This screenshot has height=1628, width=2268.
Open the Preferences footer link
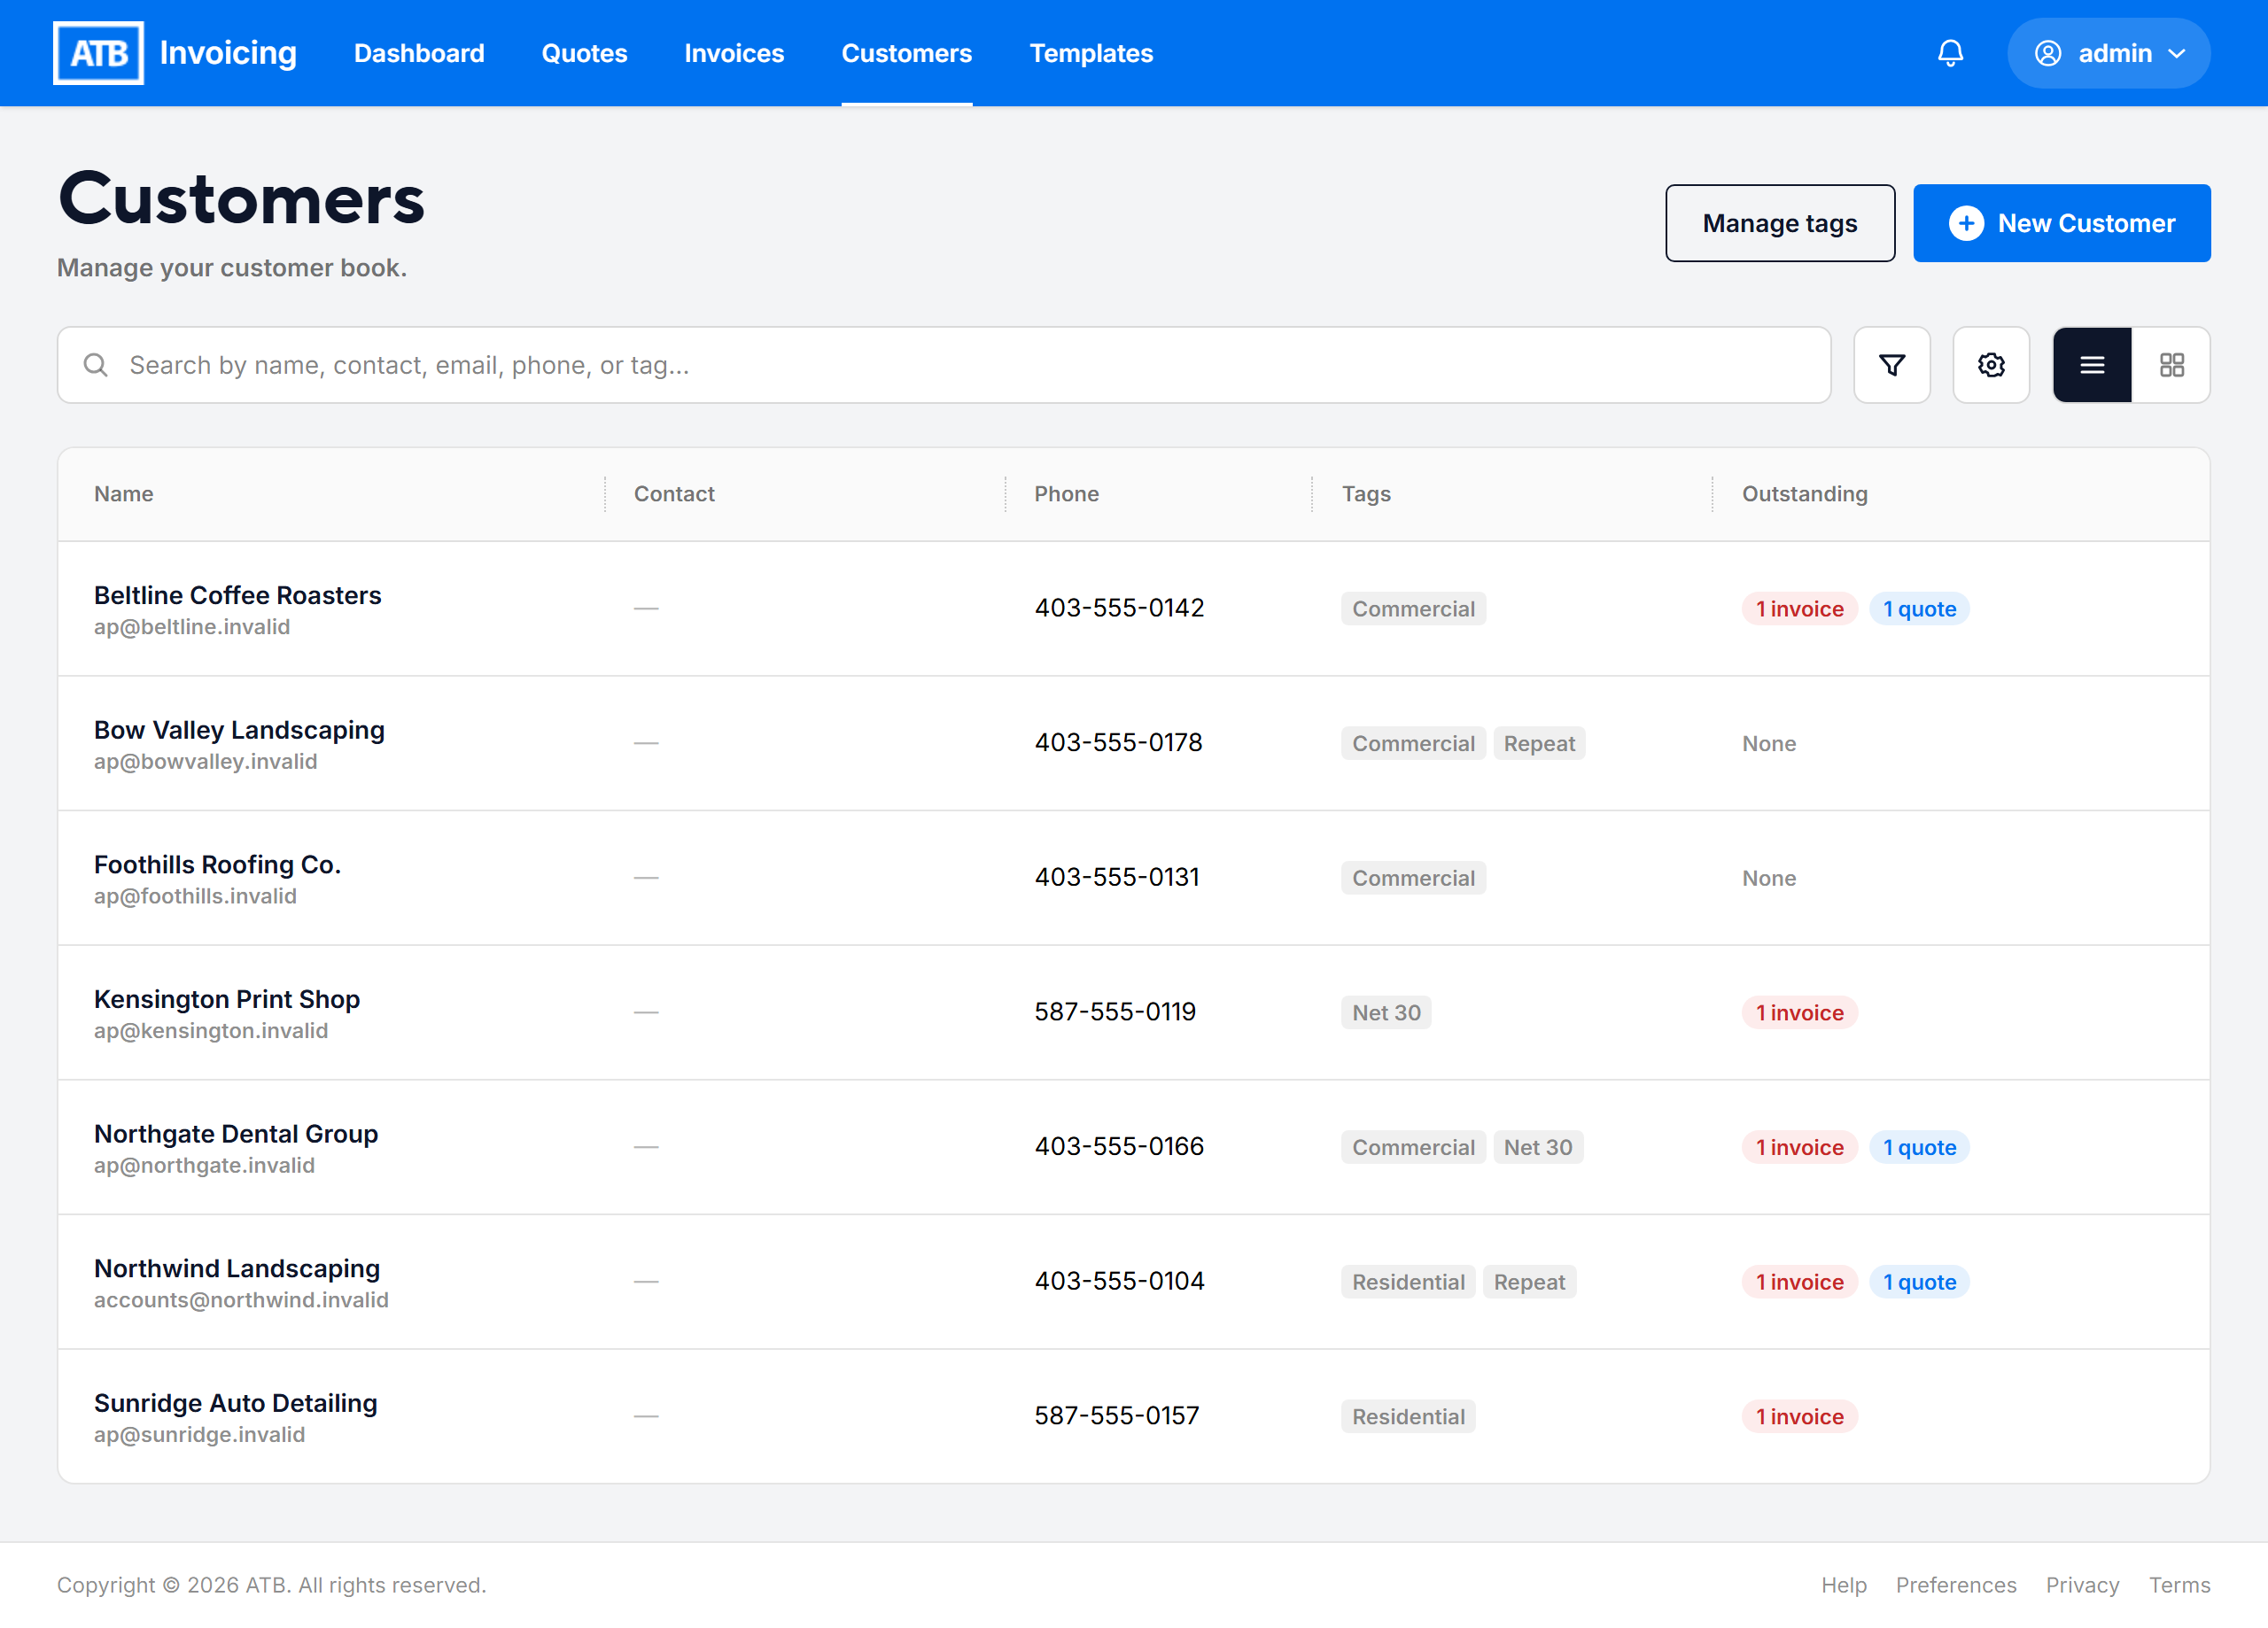point(1955,1585)
